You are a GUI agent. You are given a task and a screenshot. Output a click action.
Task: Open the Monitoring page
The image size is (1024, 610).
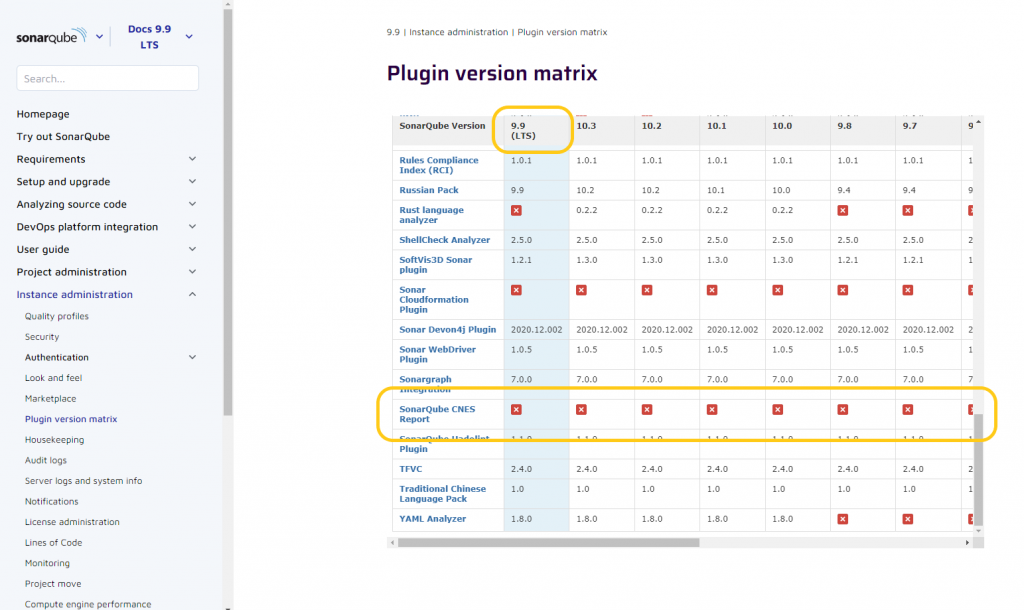point(47,563)
